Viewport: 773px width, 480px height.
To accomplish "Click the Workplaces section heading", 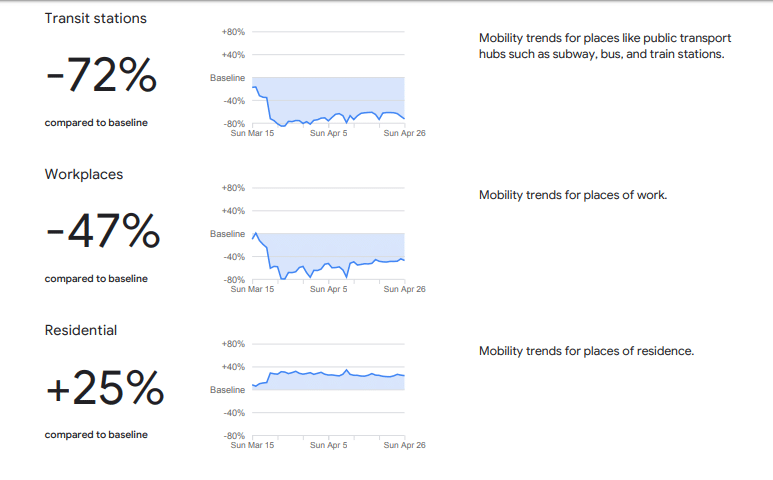I will (84, 174).
